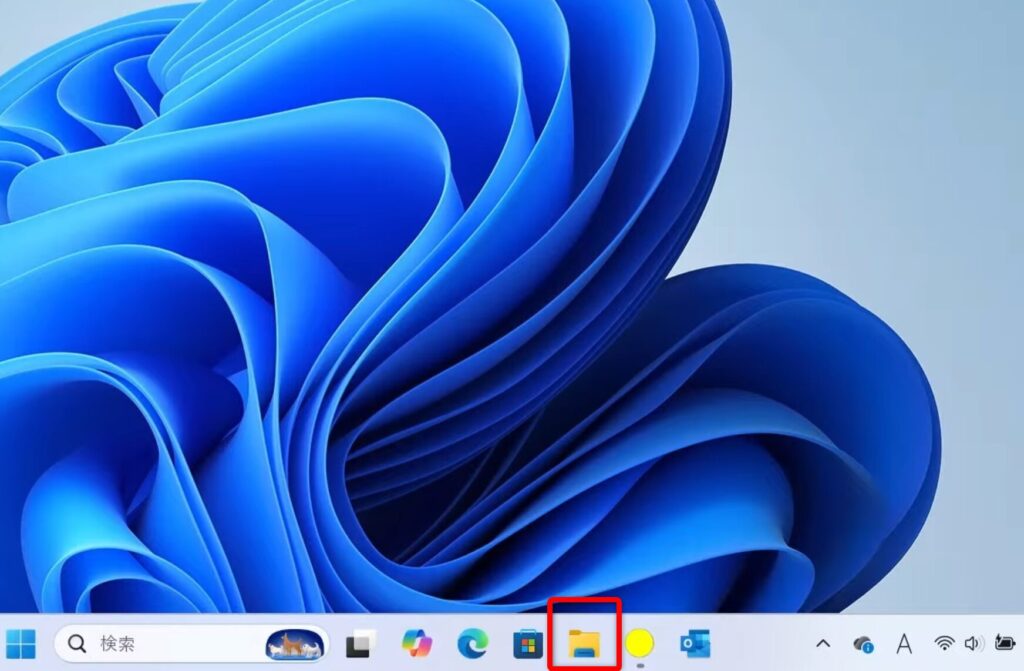Image resolution: width=1024 pixels, height=671 pixels.
Task: Launch Microsoft Copilot from the taskbar
Action: [x=416, y=643]
